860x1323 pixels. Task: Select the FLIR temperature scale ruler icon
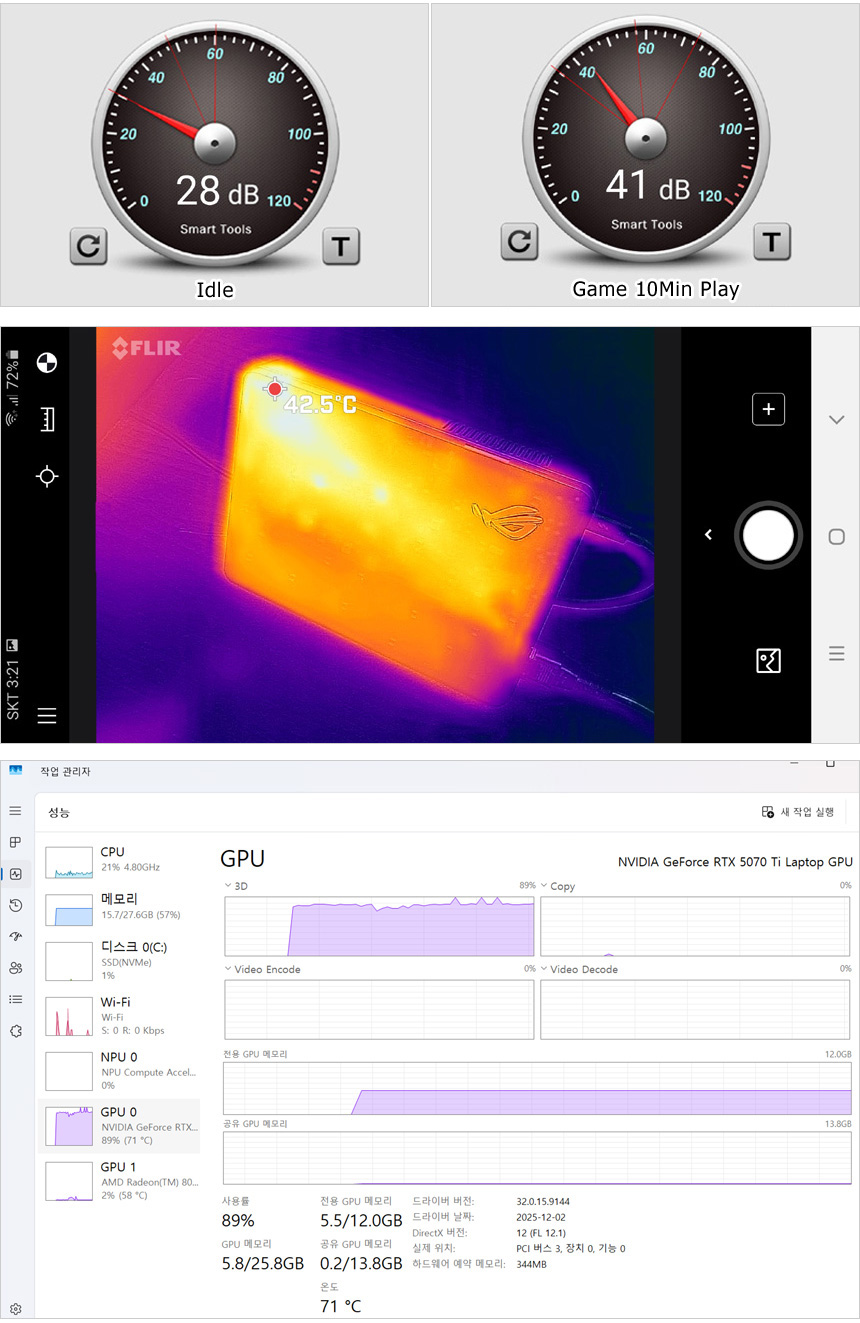click(46, 419)
